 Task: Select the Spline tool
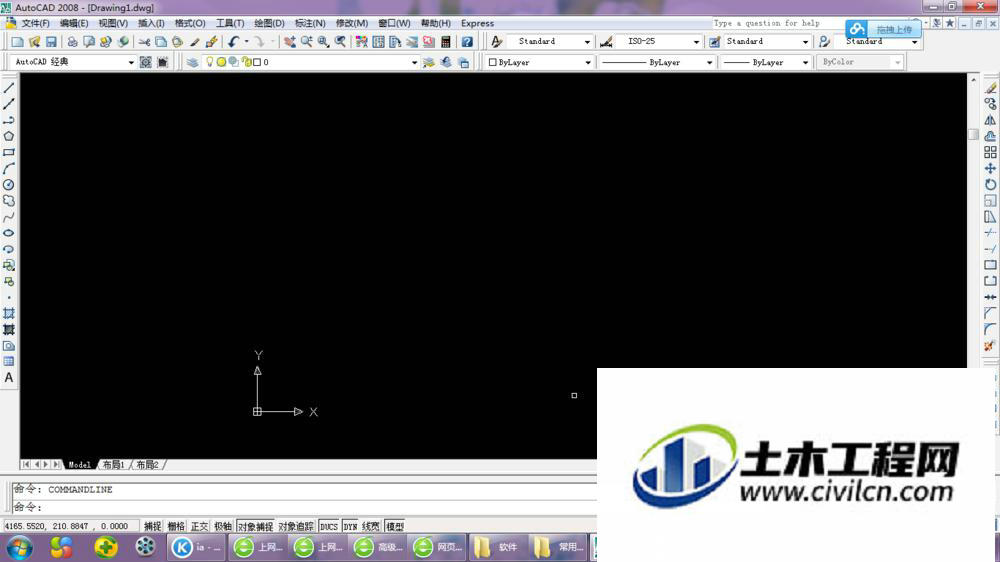pyautogui.click(x=9, y=217)
